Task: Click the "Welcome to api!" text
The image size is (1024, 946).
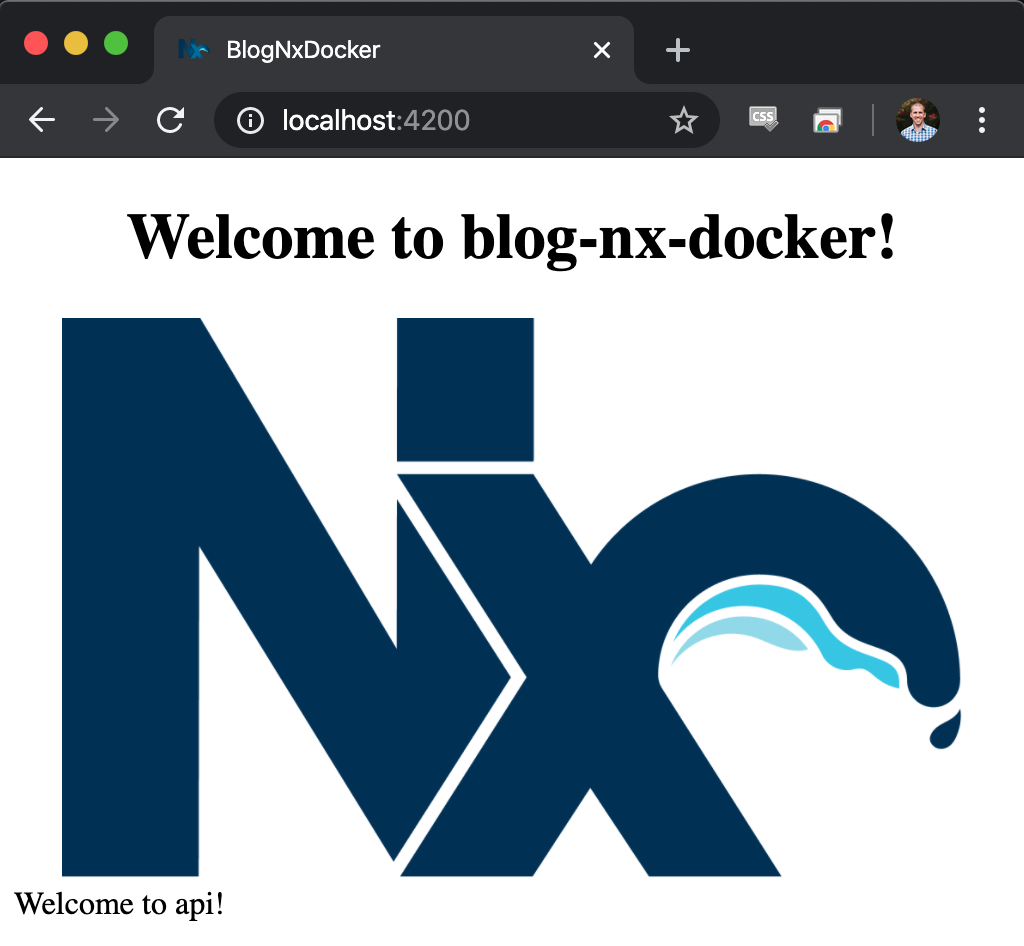Action: 120,904
